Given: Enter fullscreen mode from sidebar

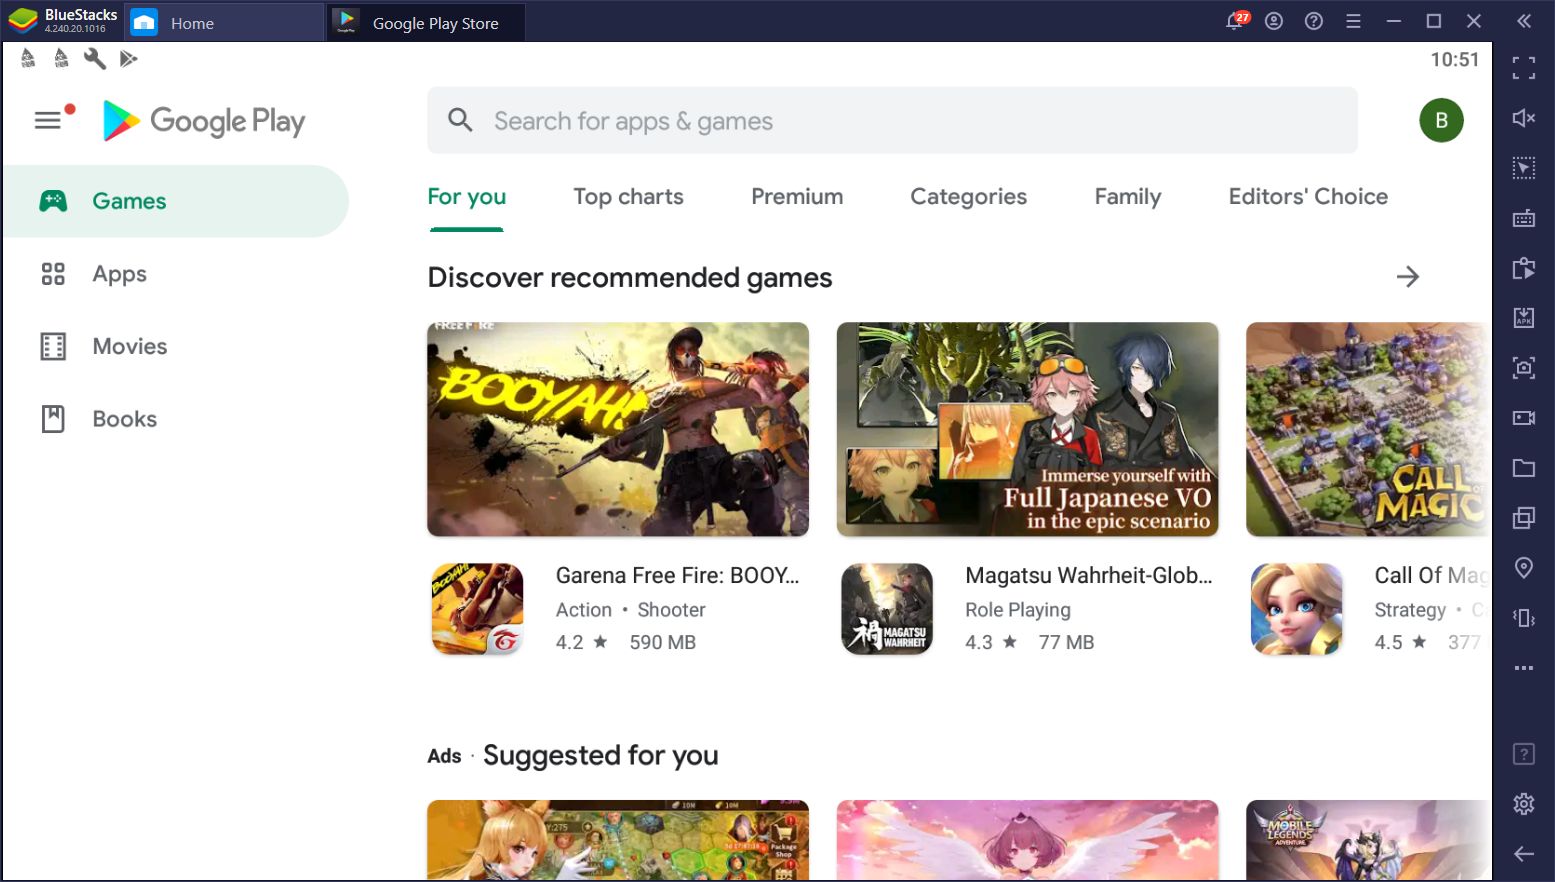Looking at the screenshot, I should click(1523, 68).
